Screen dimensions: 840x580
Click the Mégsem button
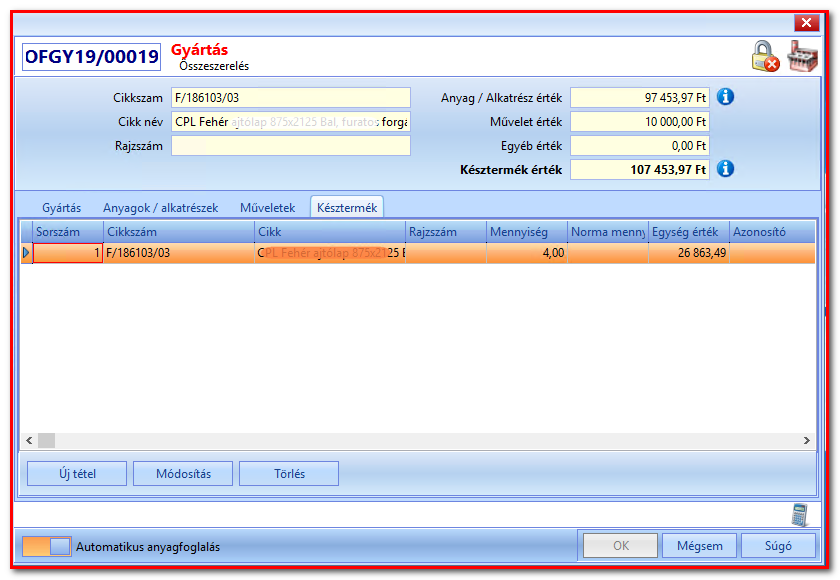(700, 546)
